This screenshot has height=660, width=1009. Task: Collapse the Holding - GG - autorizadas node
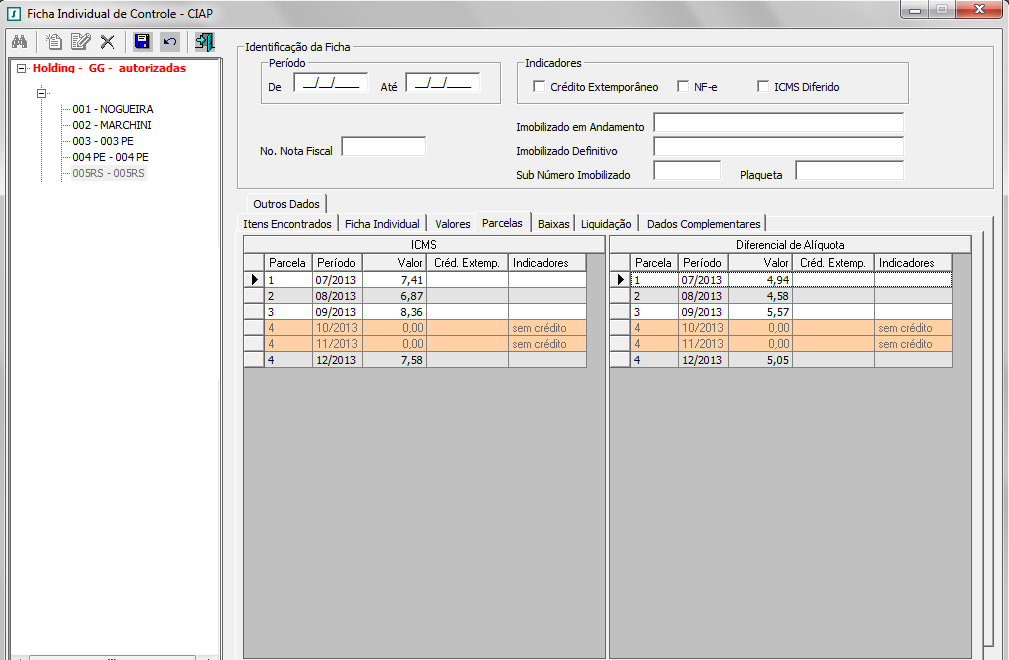22,69
